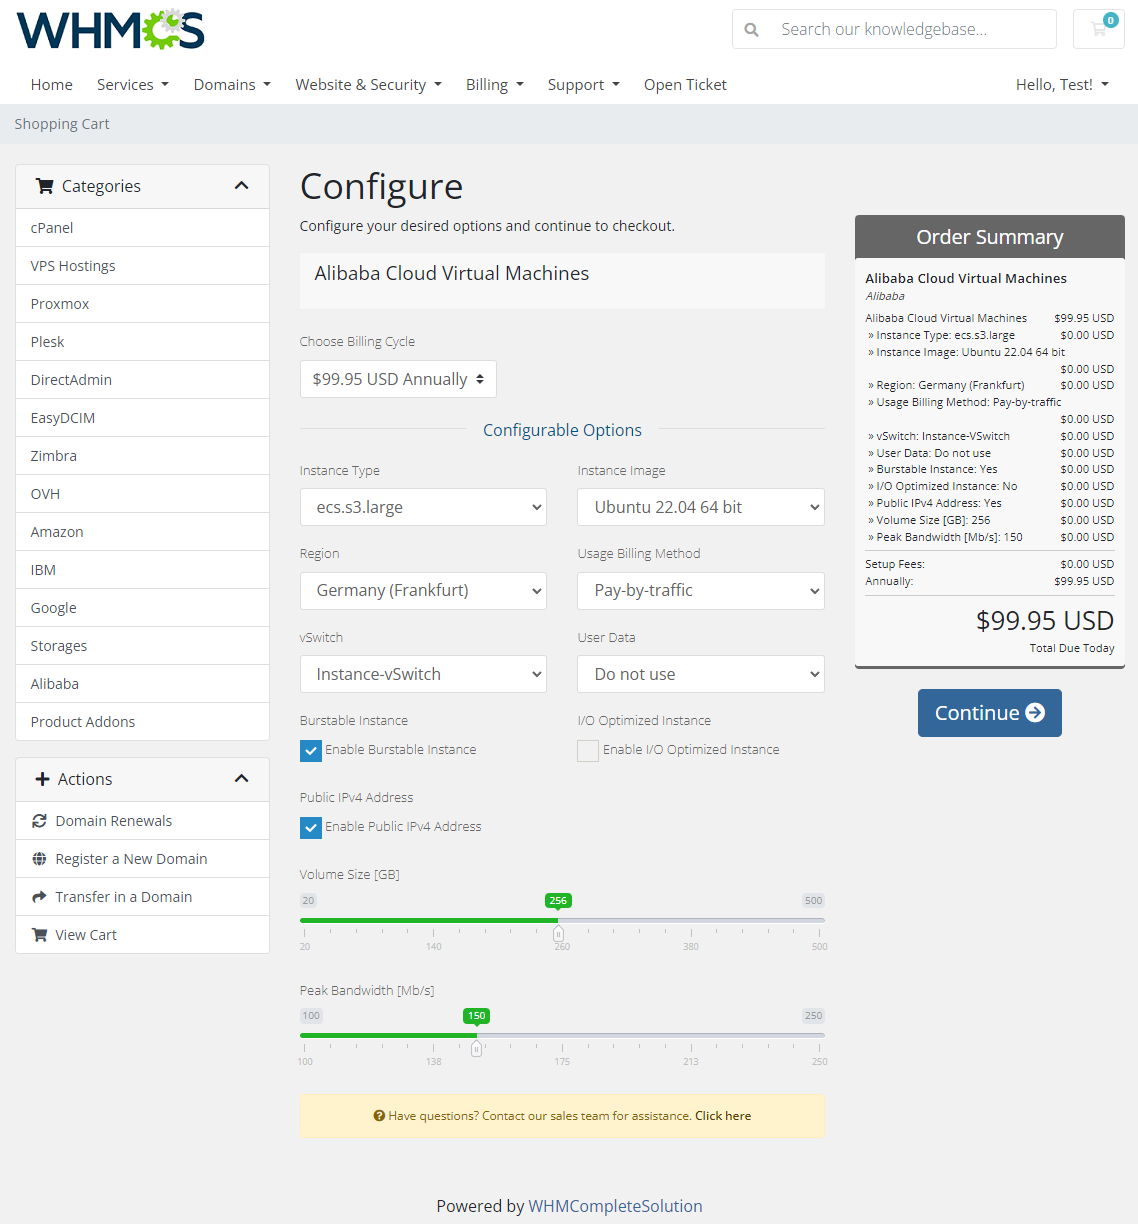1138x1224 pixels.
Task: Select the VPS Hostings category
Action: [143, 266]
